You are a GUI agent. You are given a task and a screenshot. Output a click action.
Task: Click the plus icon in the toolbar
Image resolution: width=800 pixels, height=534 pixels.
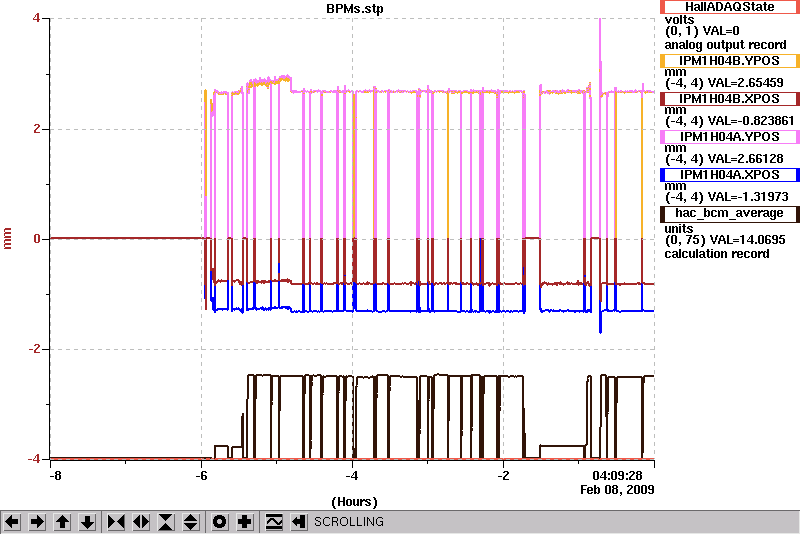point(244,522)
